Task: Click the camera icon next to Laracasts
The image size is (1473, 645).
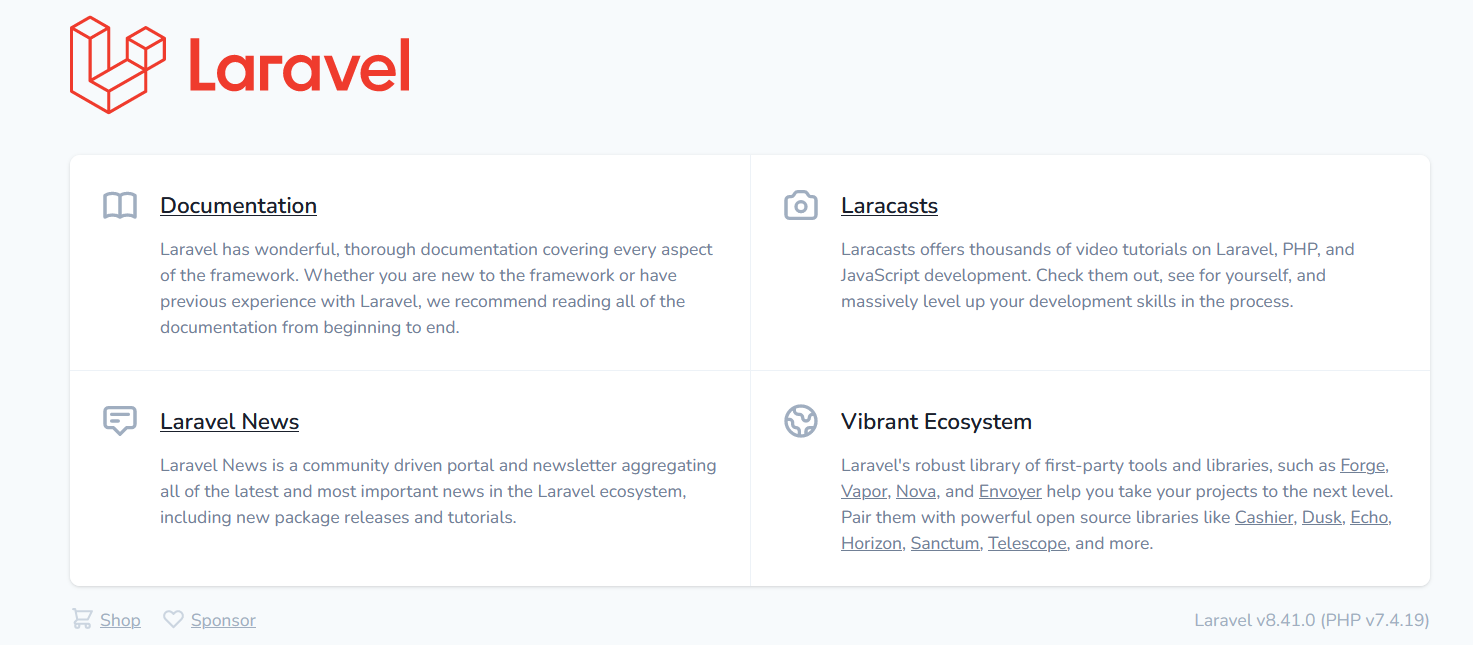Action: click(801, 205)
